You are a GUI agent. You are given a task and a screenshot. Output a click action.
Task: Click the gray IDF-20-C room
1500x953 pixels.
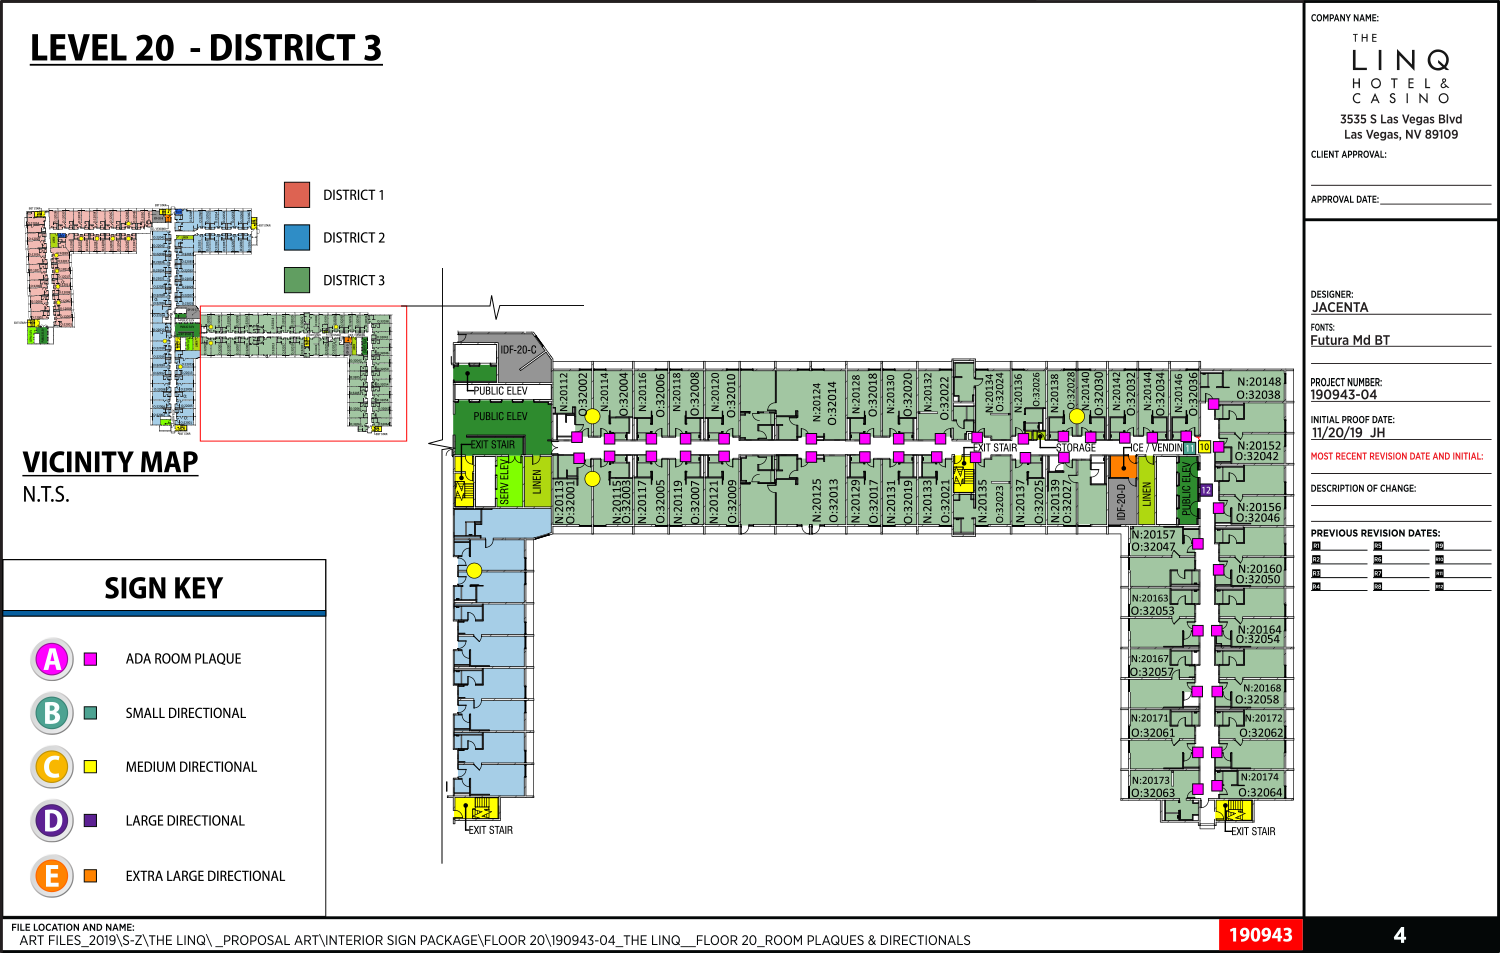click(x=519, y=350)
